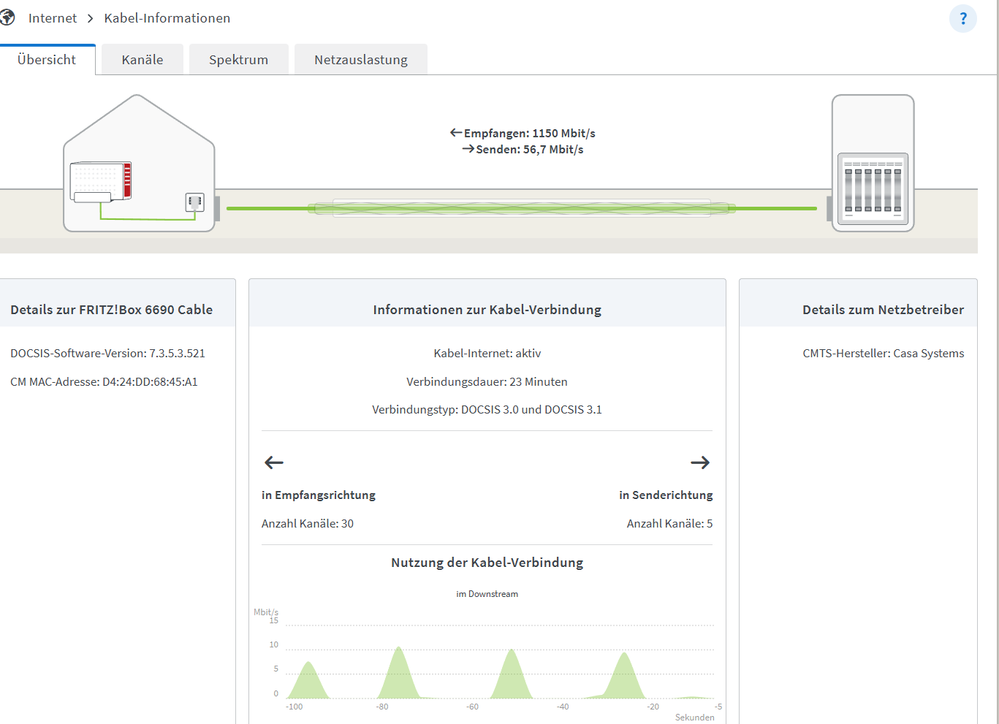This screenshot has height=724, width=999.
Task: Click the Nutzung der Kabel-Verbindung heading
Action: click(x=487, y=563)
